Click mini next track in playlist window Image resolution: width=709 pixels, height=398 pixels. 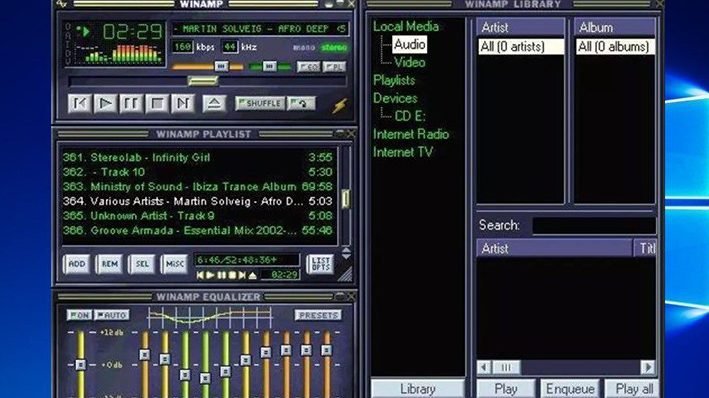click(242, 275)
